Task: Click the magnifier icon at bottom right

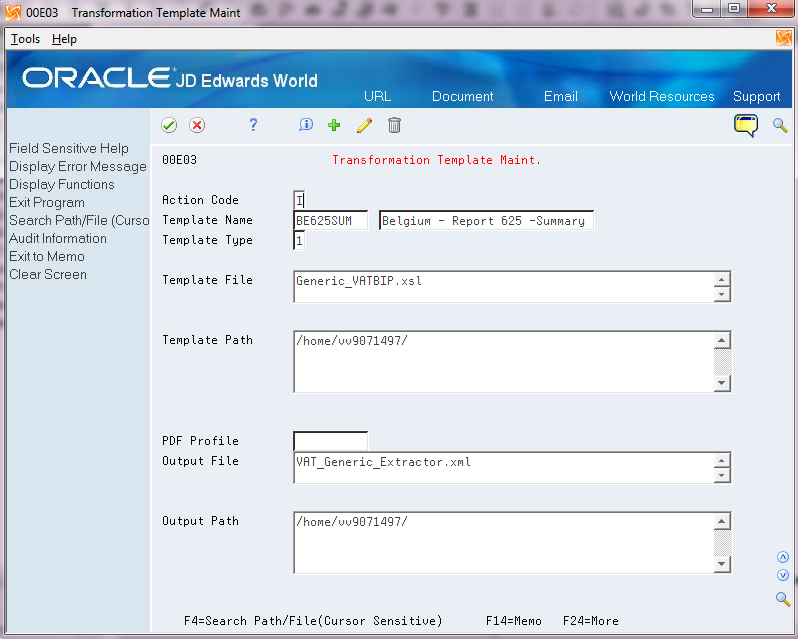Action: coord(783,599)
